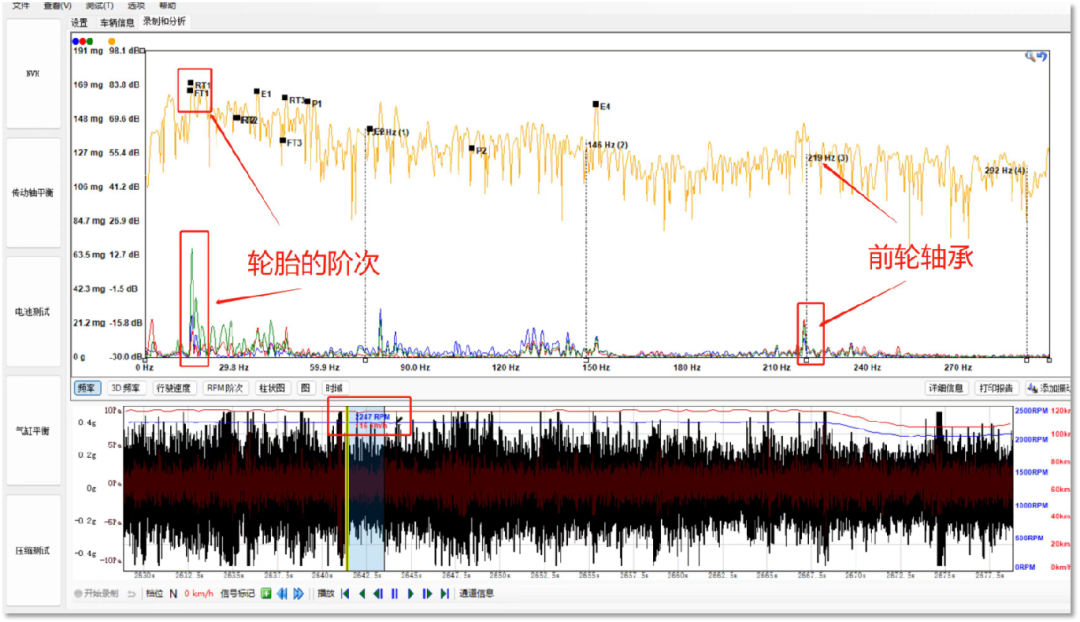Image resolution: width=1080 pixels, height=622 pixels.
Task: Click the play forward triangle button
Action: click(411, 593)
